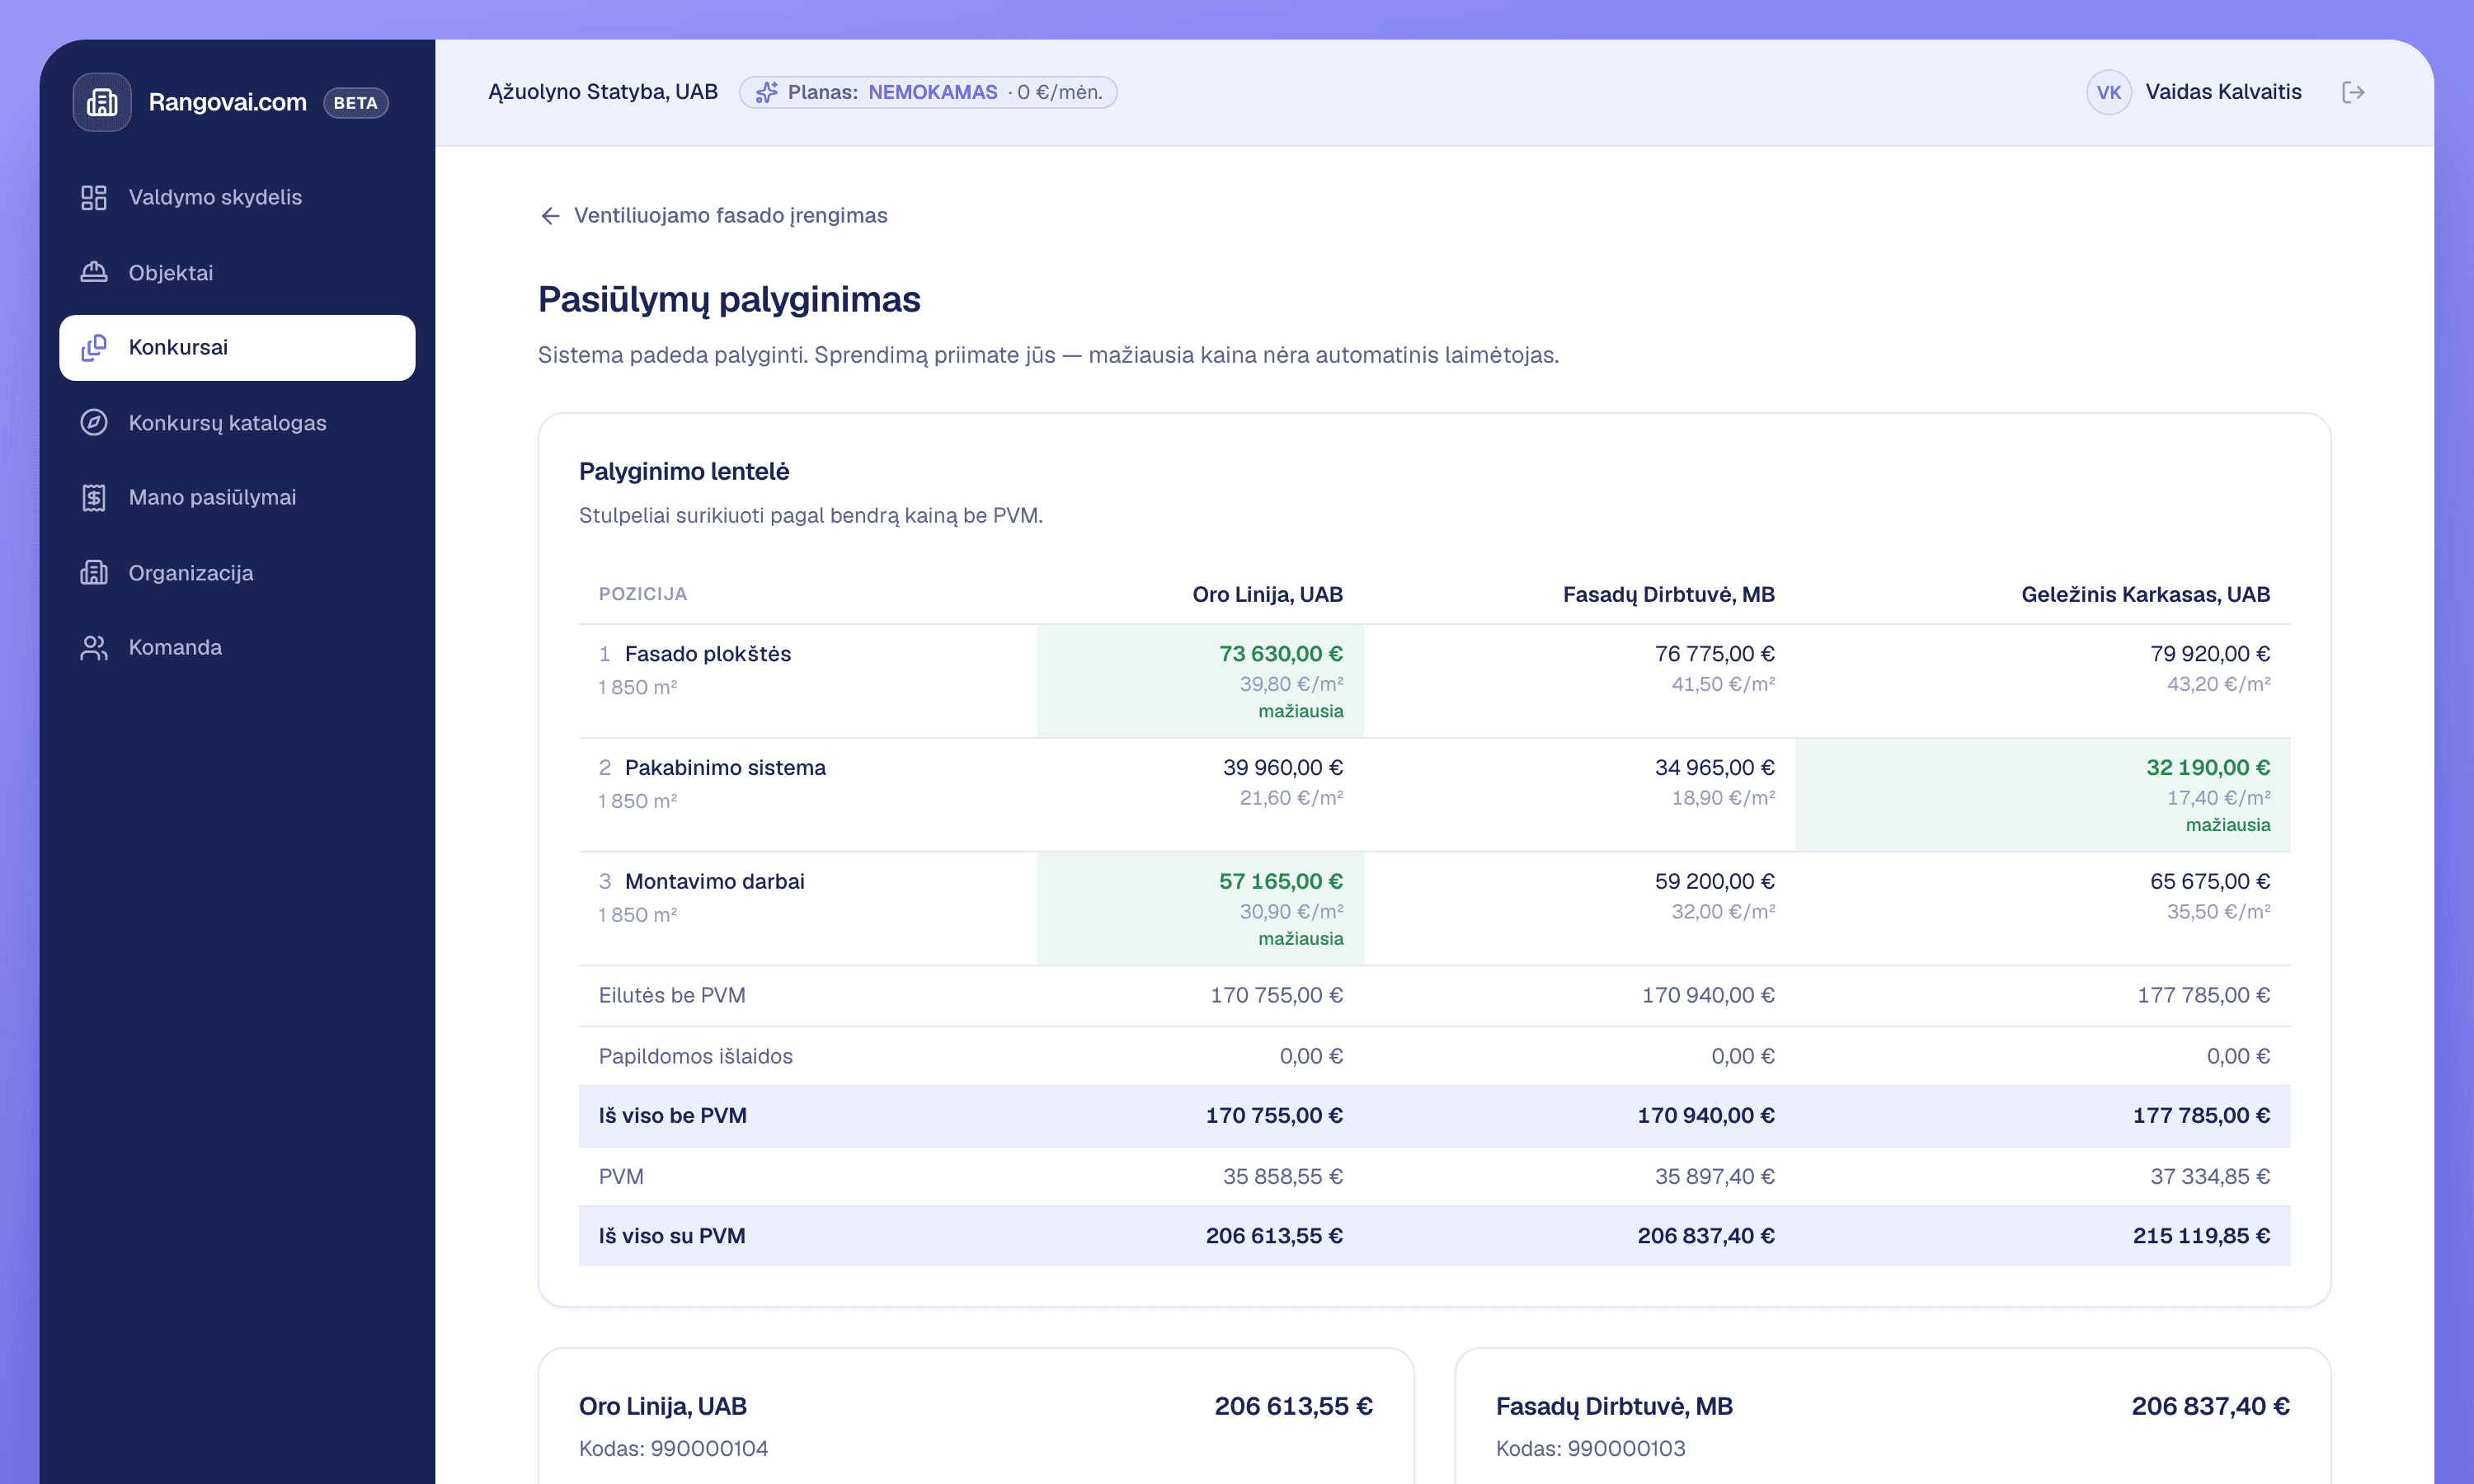Click PVM value 35 858,55 €
2474x1484 pixels.
[x=1282, y=1176]
